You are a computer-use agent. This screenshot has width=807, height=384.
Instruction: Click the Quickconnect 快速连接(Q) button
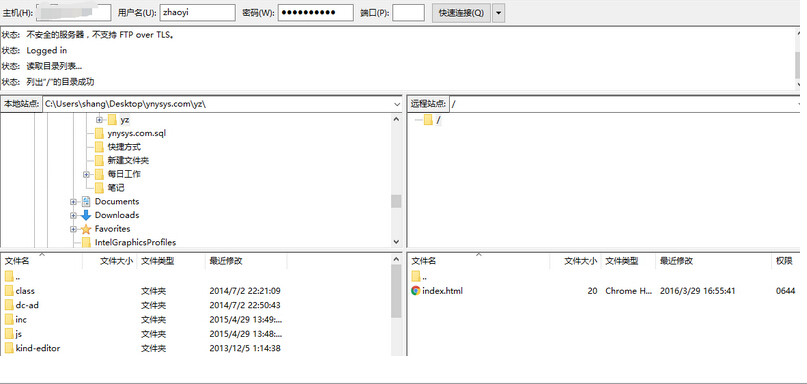[x=461, y=13]
